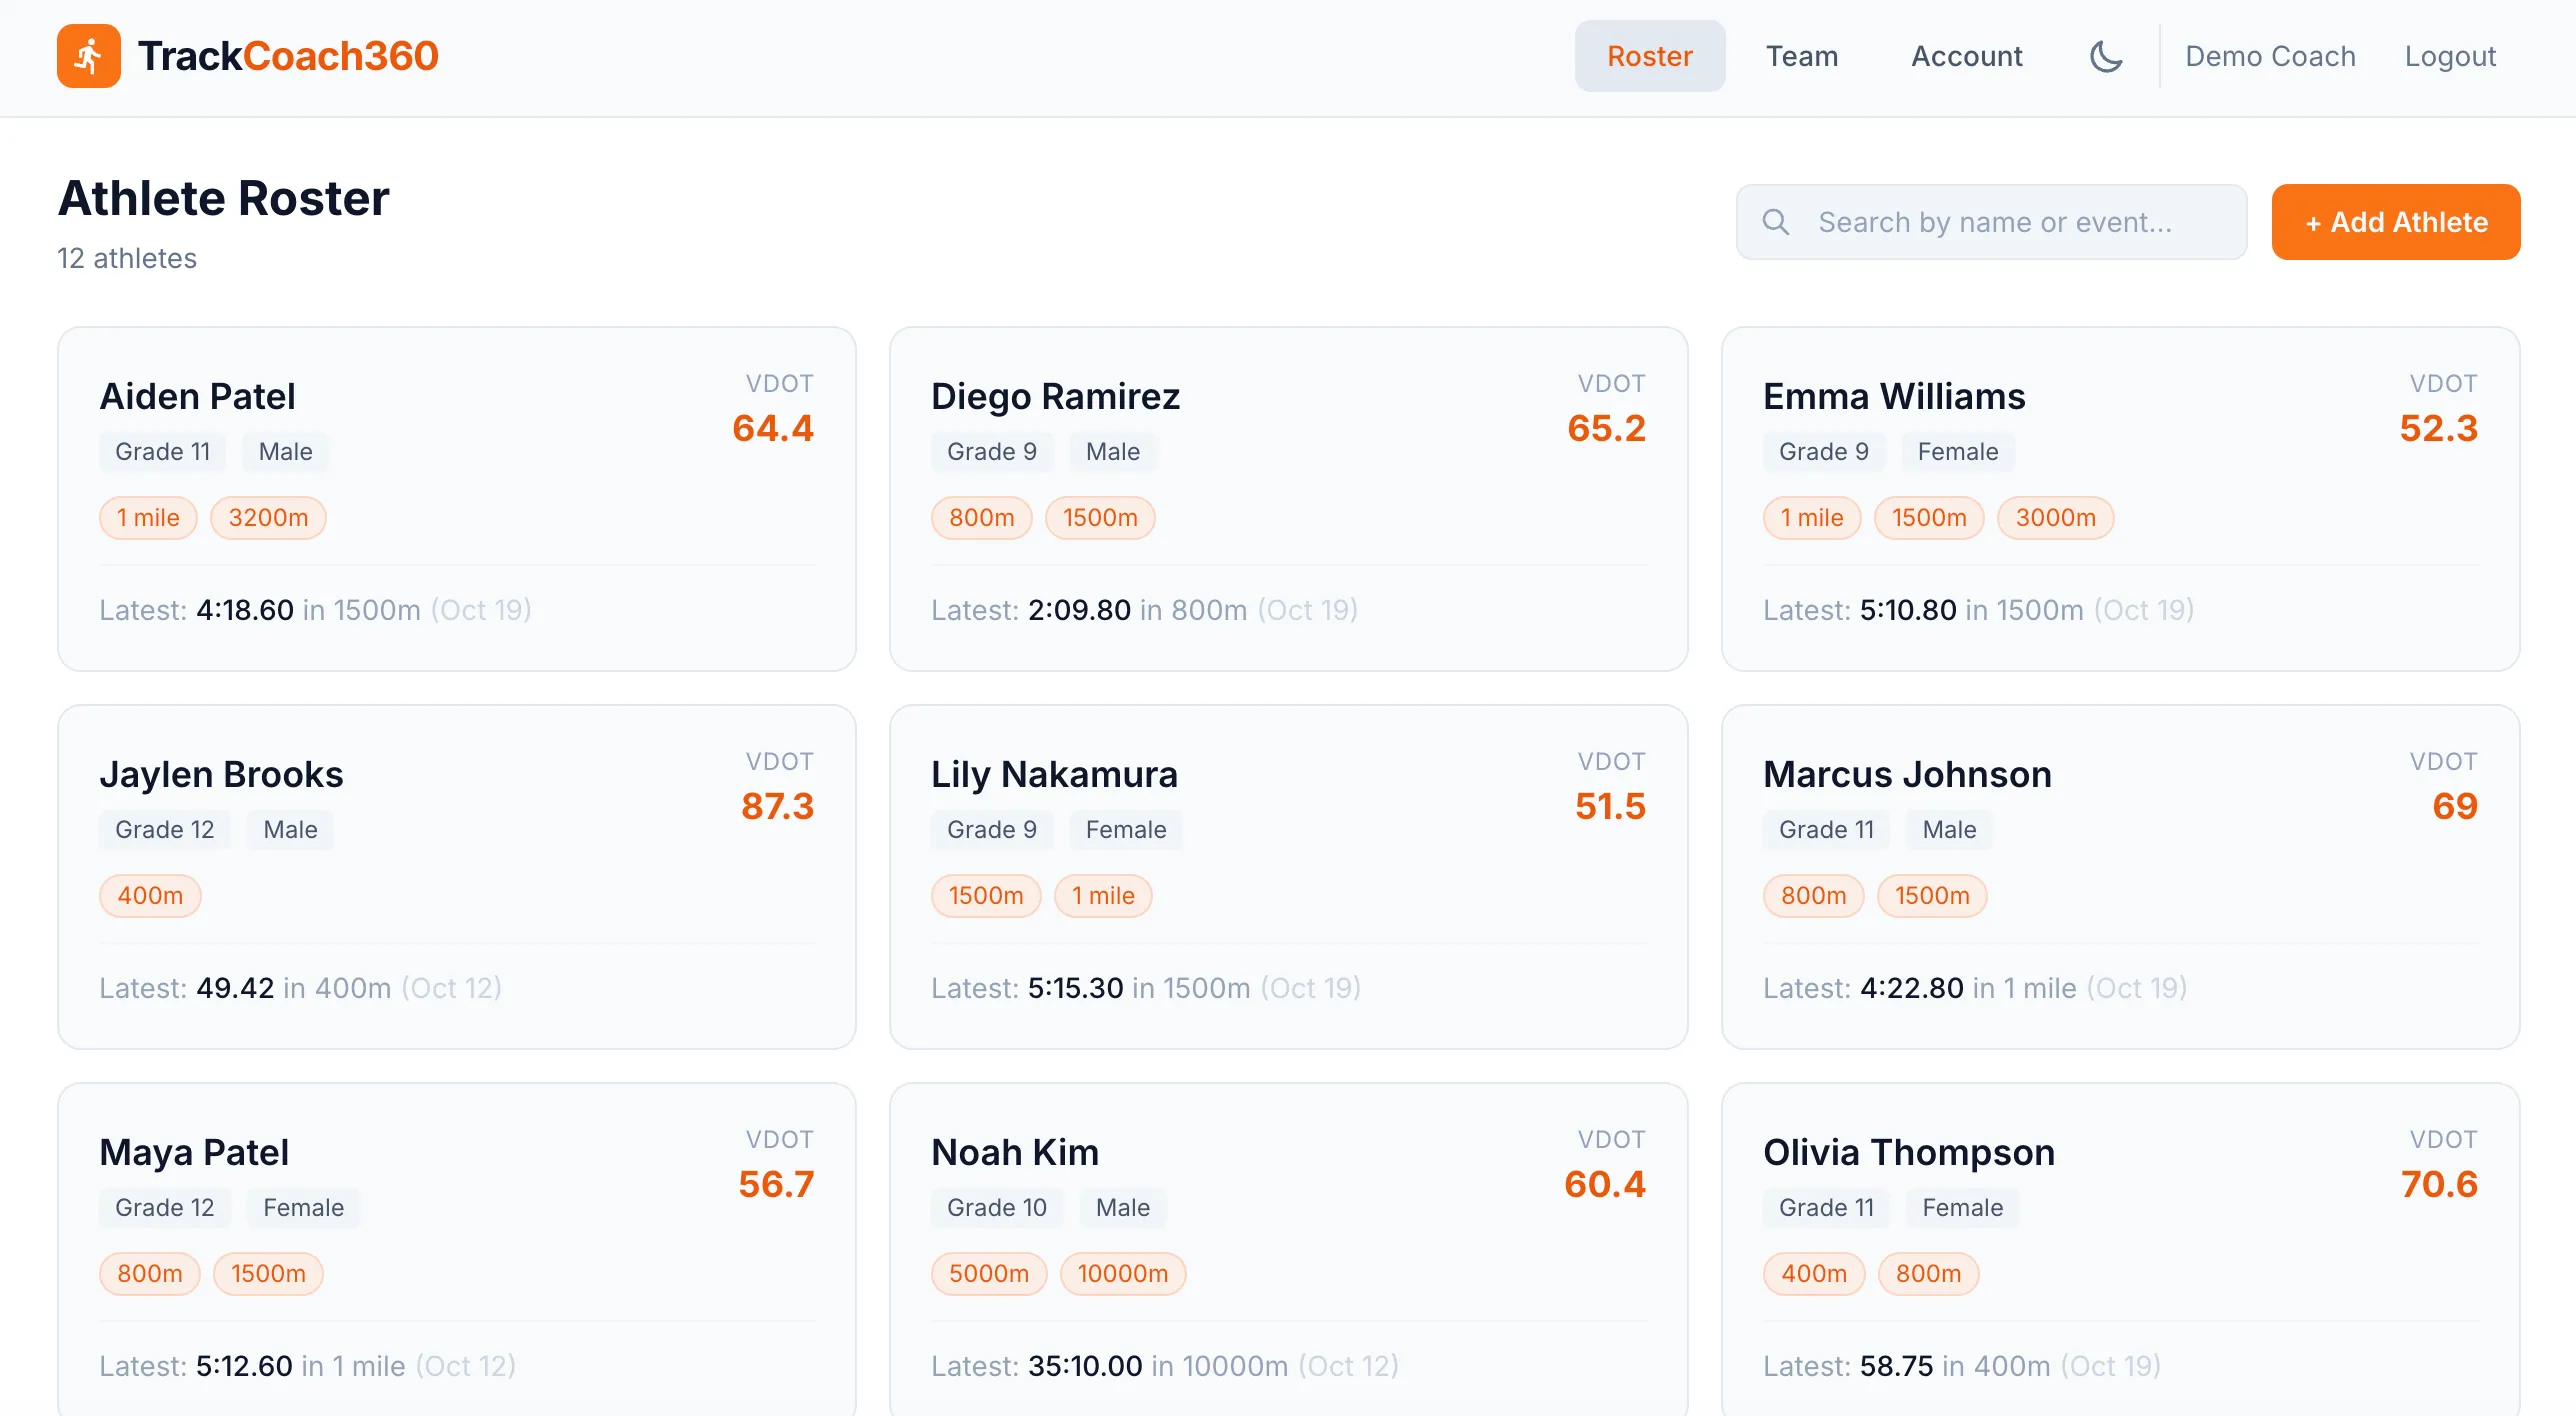Click Logout to sign out
2576x1416 pixels.
pyautogui.click(x=2450, y=56)
